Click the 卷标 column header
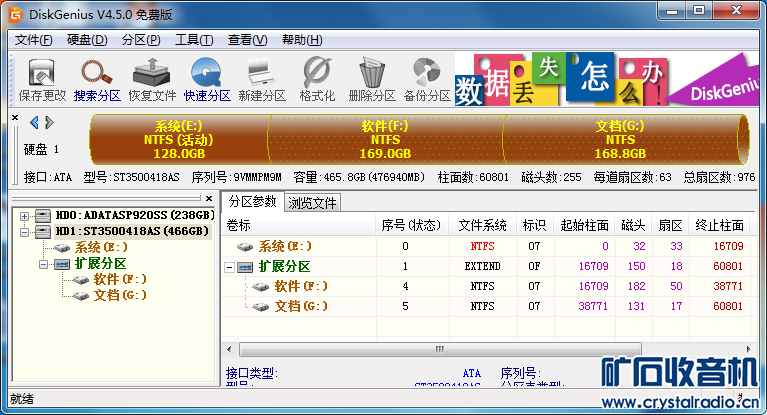 click(x=299, y=225)
